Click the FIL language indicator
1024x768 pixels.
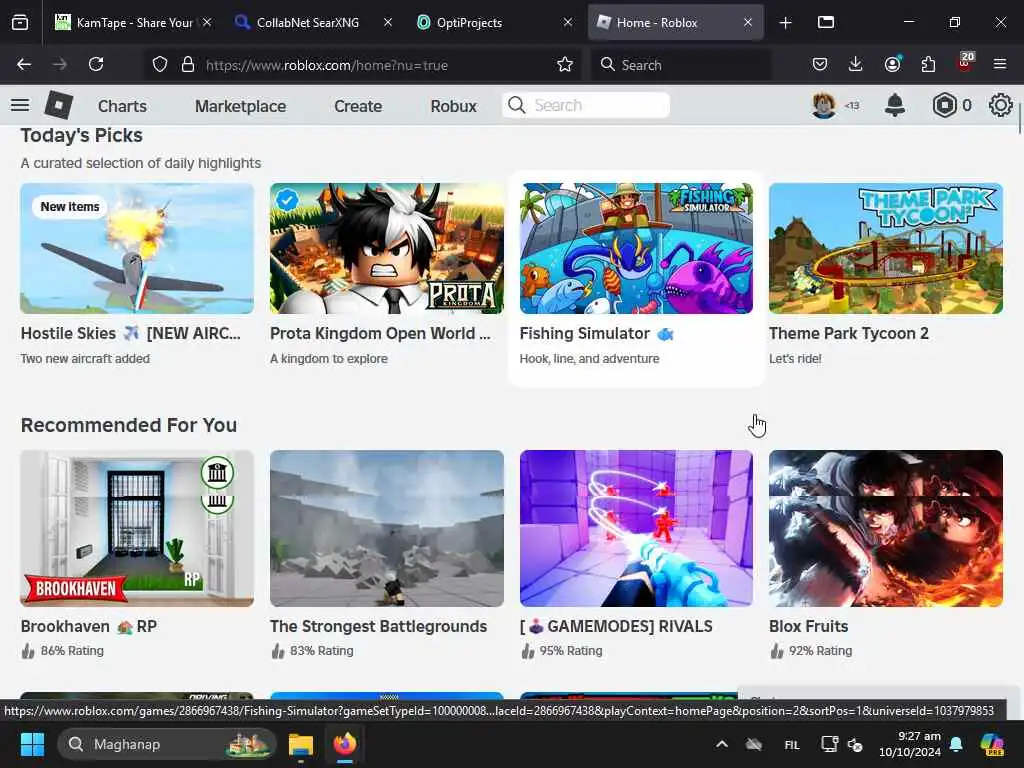[x=792, y=744]
